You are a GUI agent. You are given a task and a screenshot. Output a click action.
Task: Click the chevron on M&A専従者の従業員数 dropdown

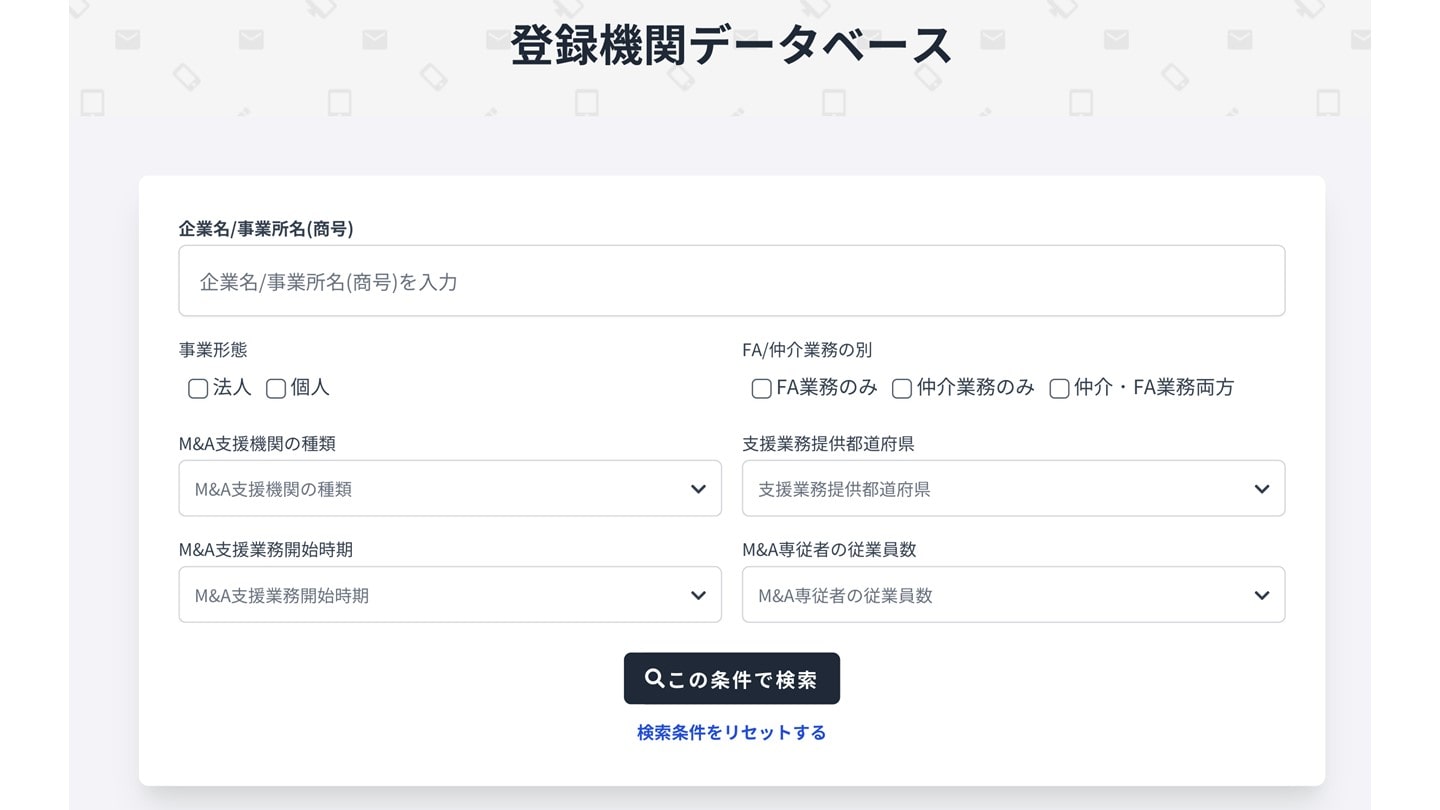(x=1261, y=594)
